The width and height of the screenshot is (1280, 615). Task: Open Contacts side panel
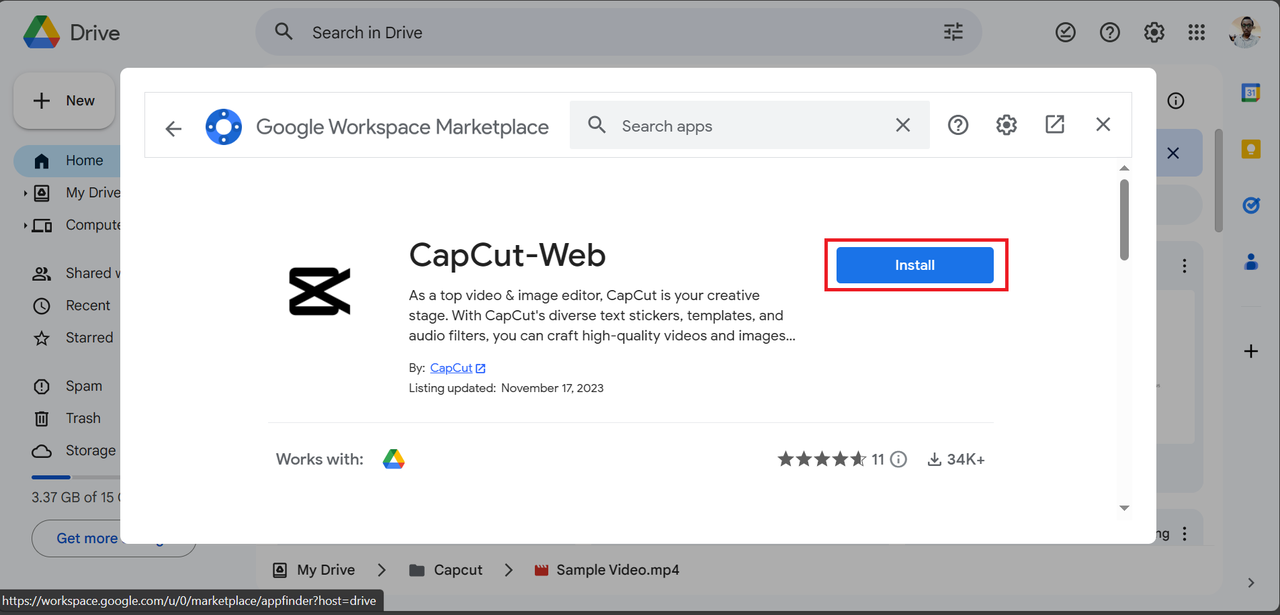(x=1250, y=262)
